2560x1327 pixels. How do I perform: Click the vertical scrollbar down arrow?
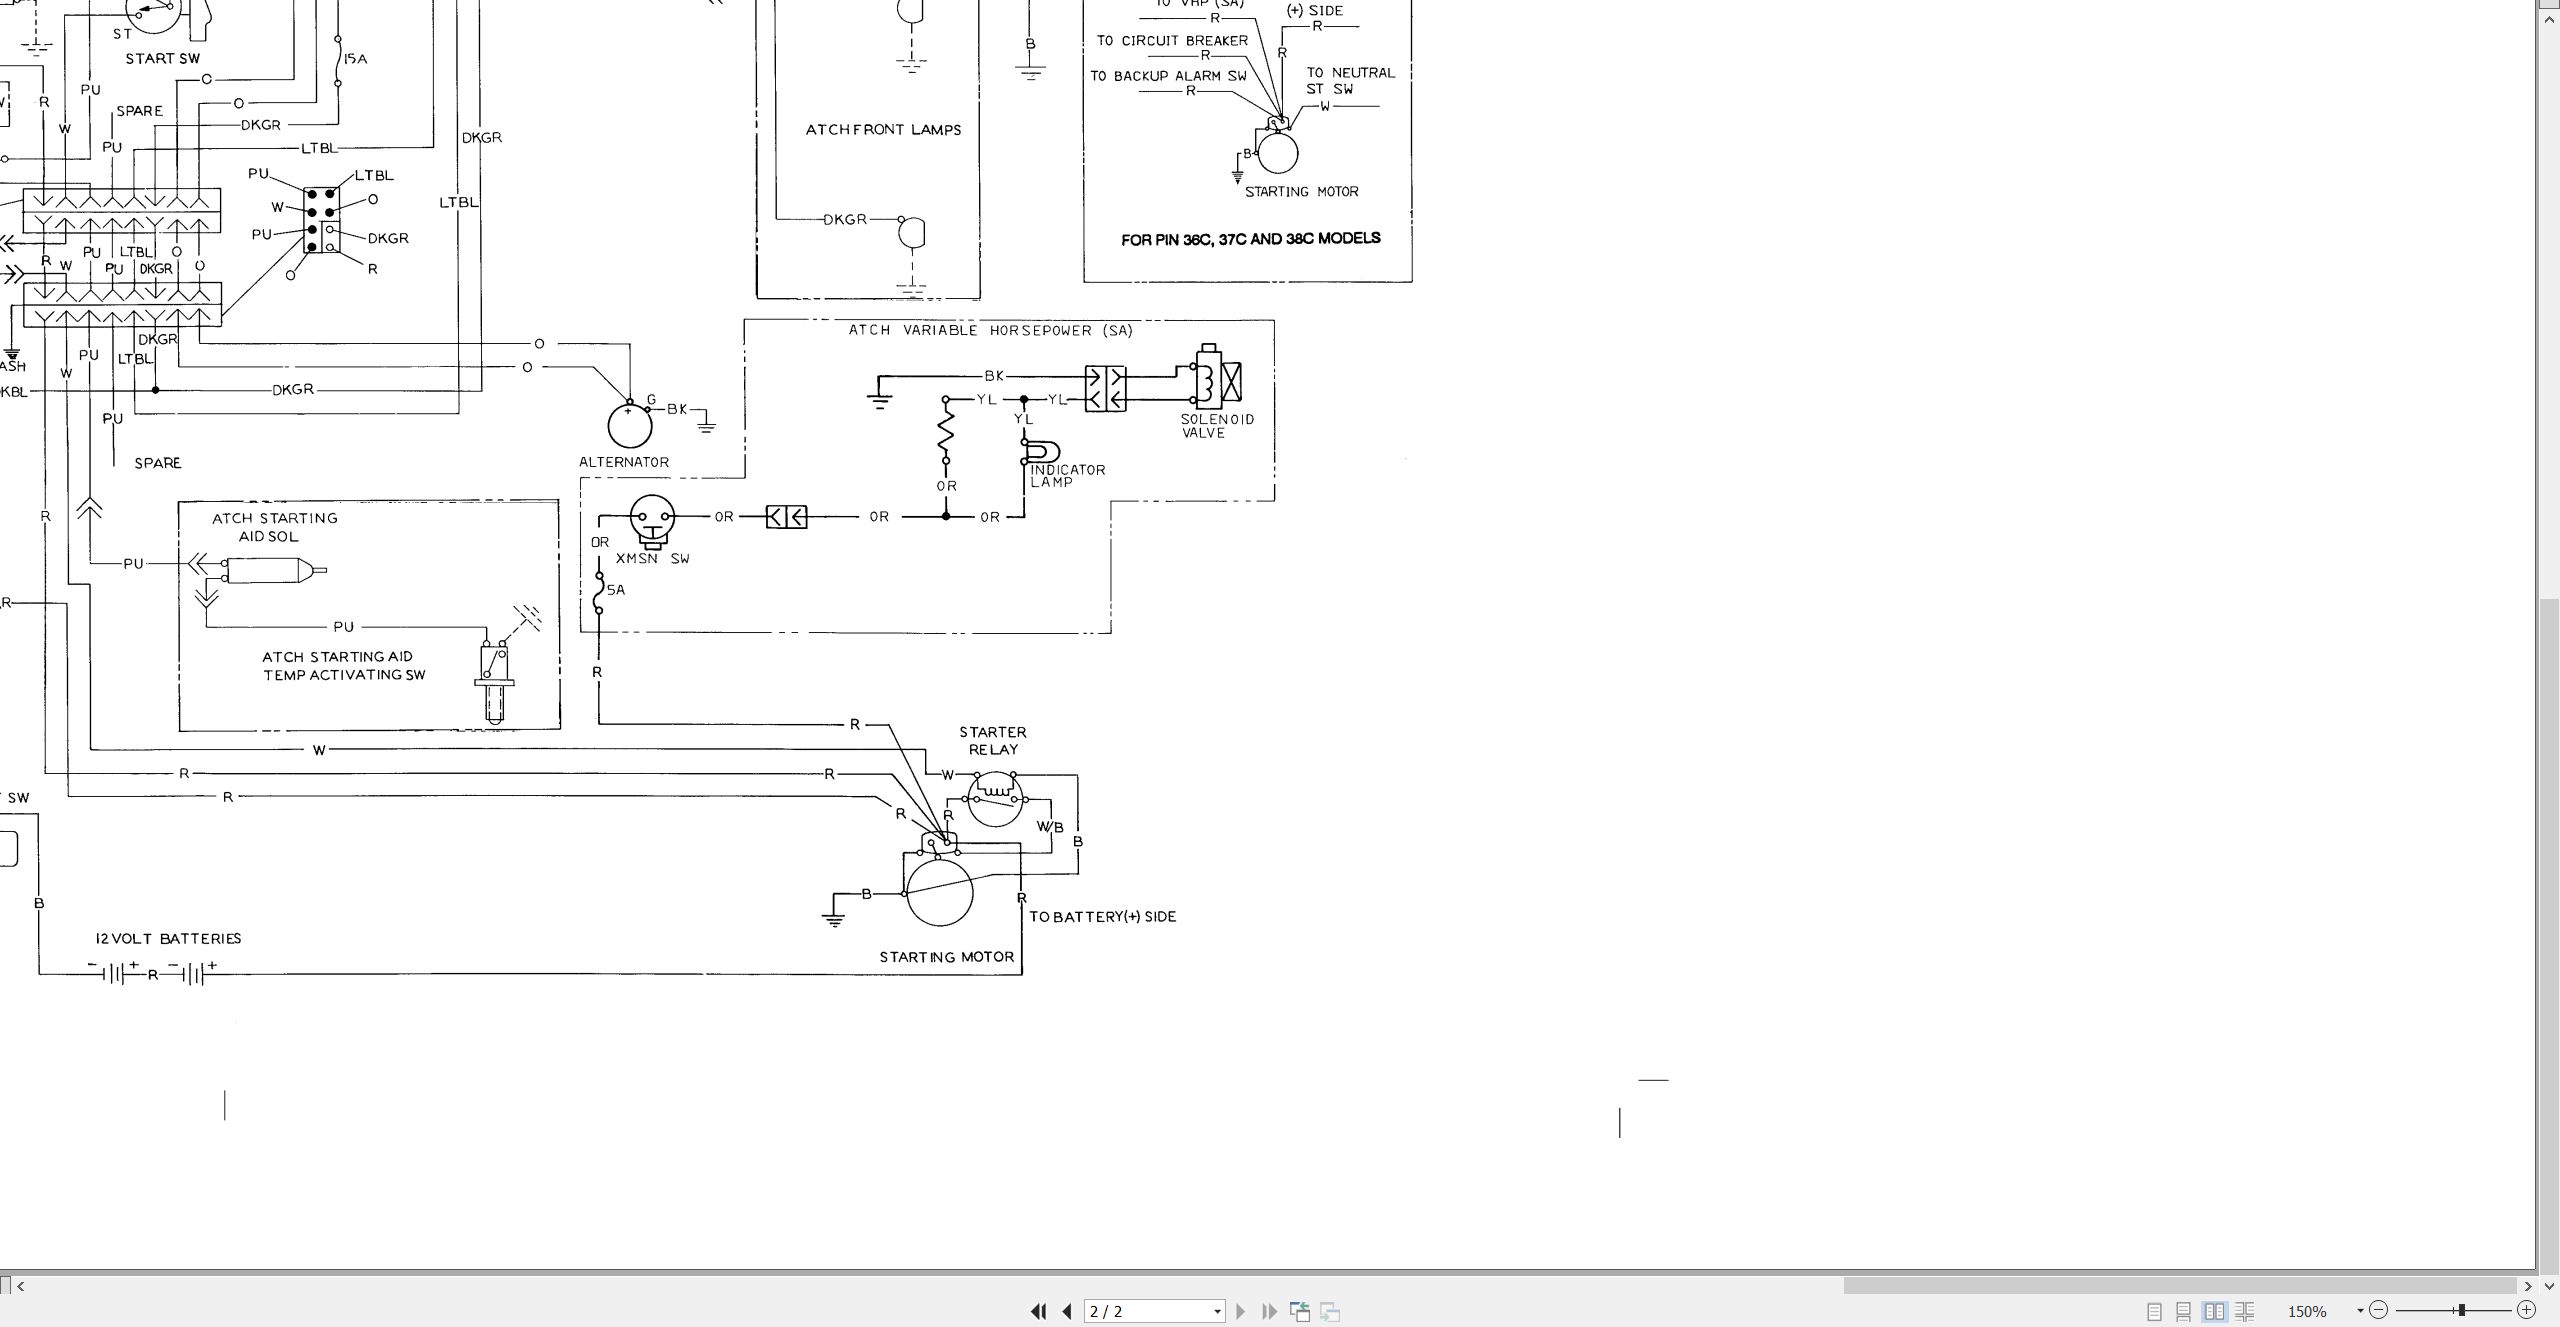(x=2549, y=1286)
